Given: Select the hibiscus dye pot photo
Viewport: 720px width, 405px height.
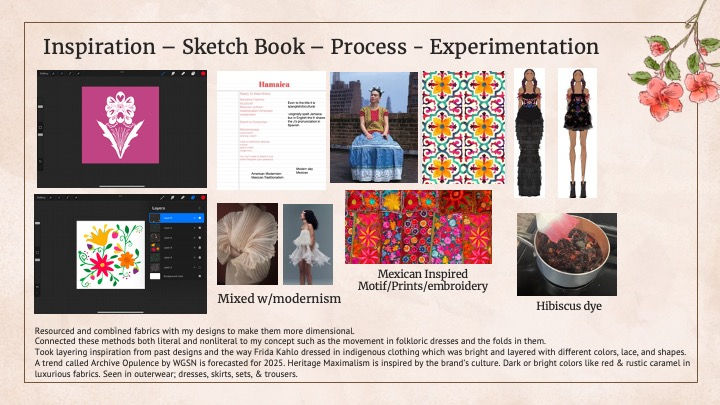Looking at the screenshot, I should (x=567, y=254).
